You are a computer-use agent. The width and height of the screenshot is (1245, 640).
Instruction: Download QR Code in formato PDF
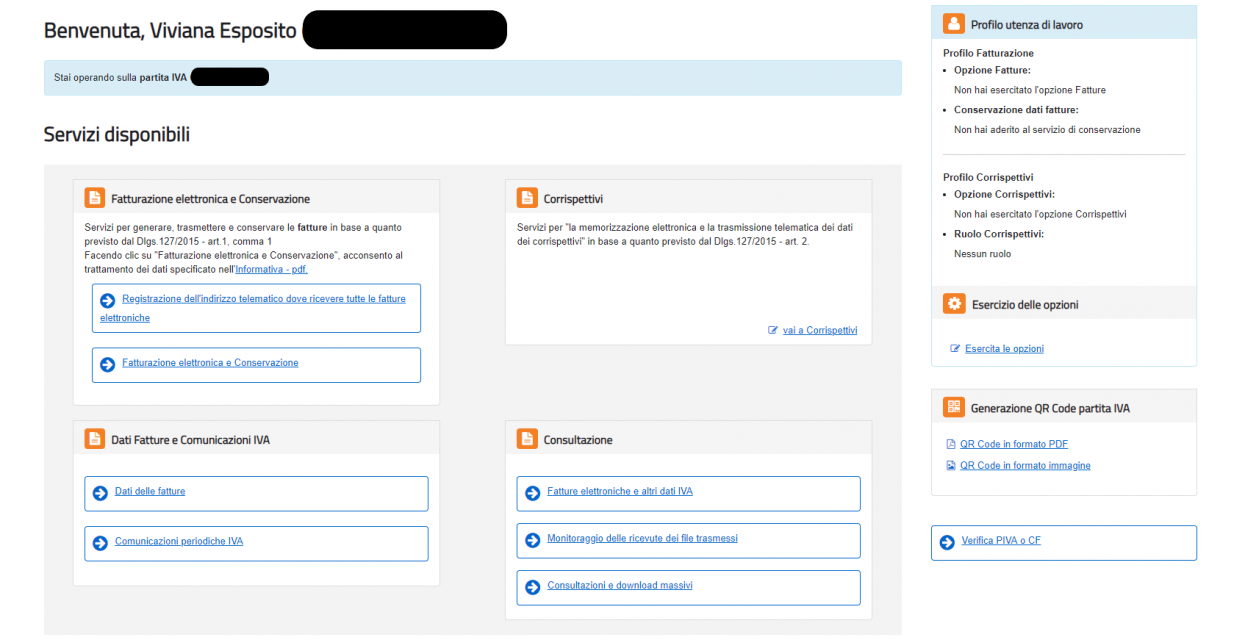tap(1014, 444)
